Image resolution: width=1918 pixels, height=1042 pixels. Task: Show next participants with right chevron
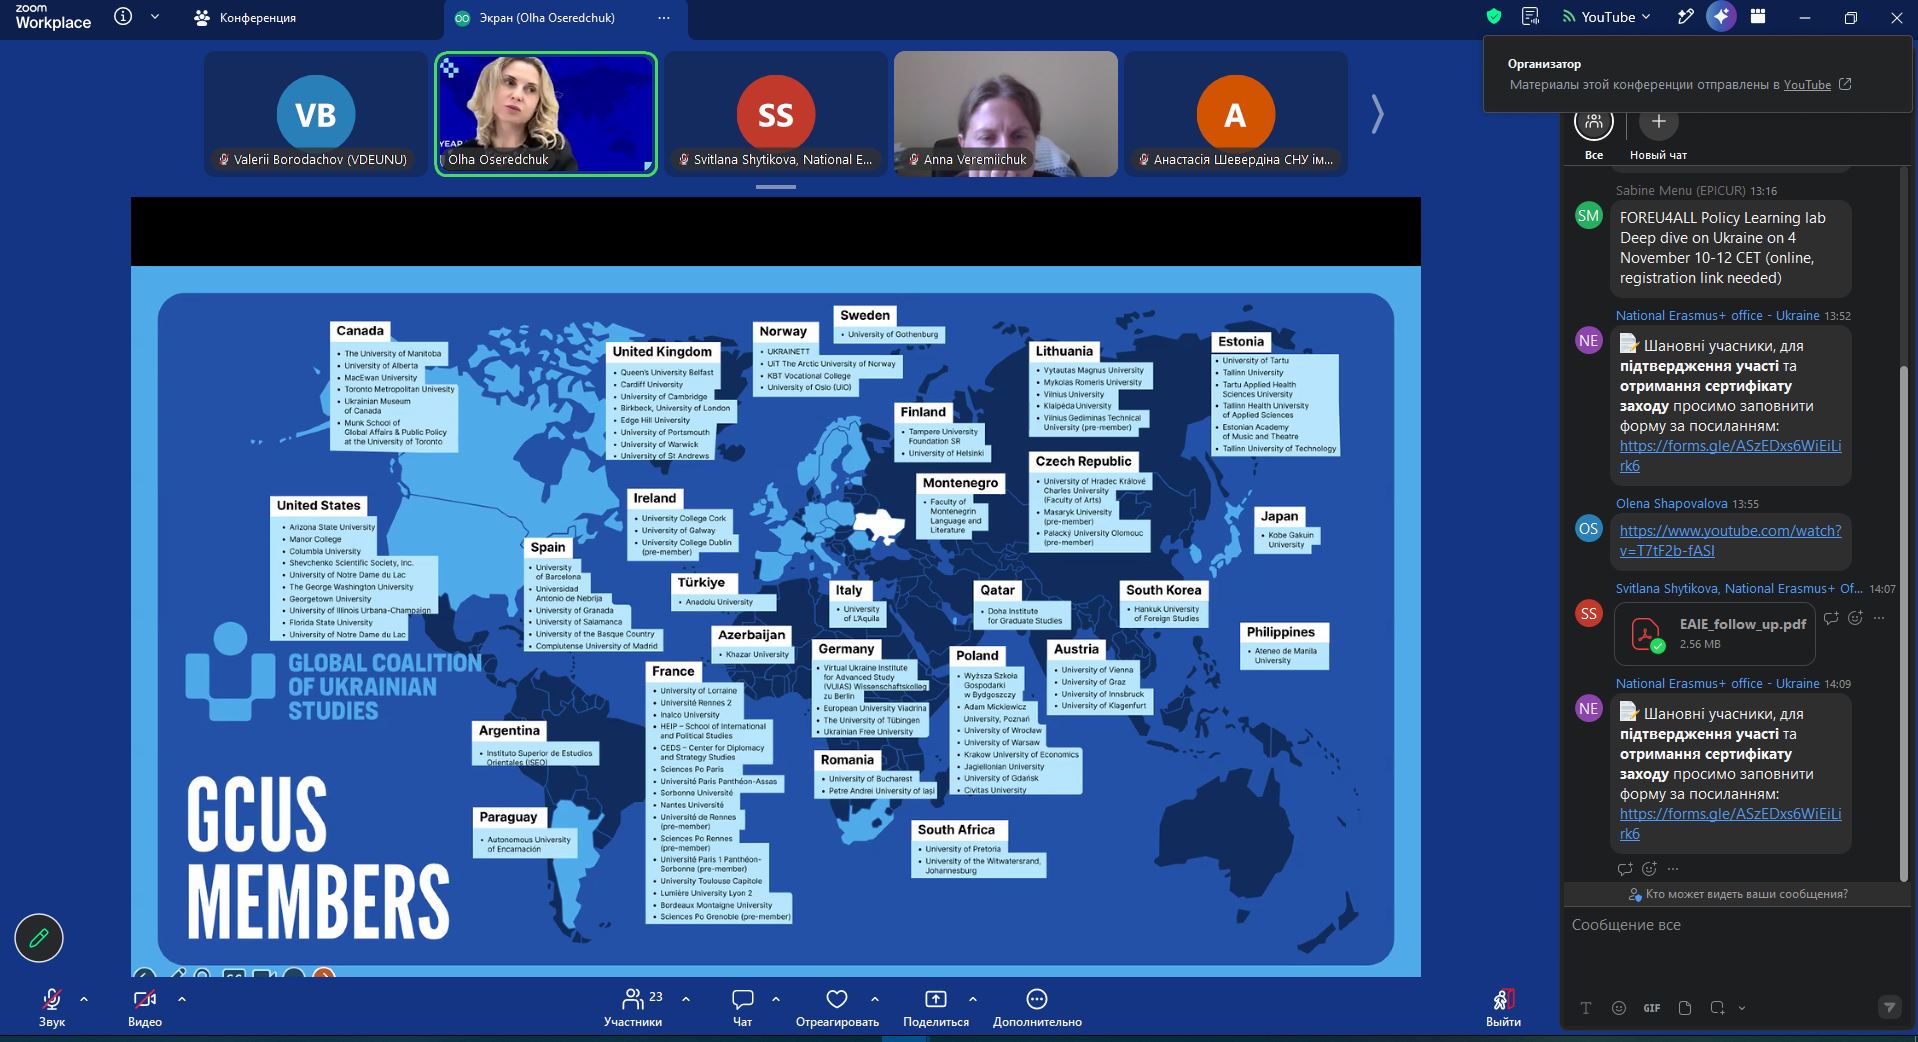tap(1378, 114)
